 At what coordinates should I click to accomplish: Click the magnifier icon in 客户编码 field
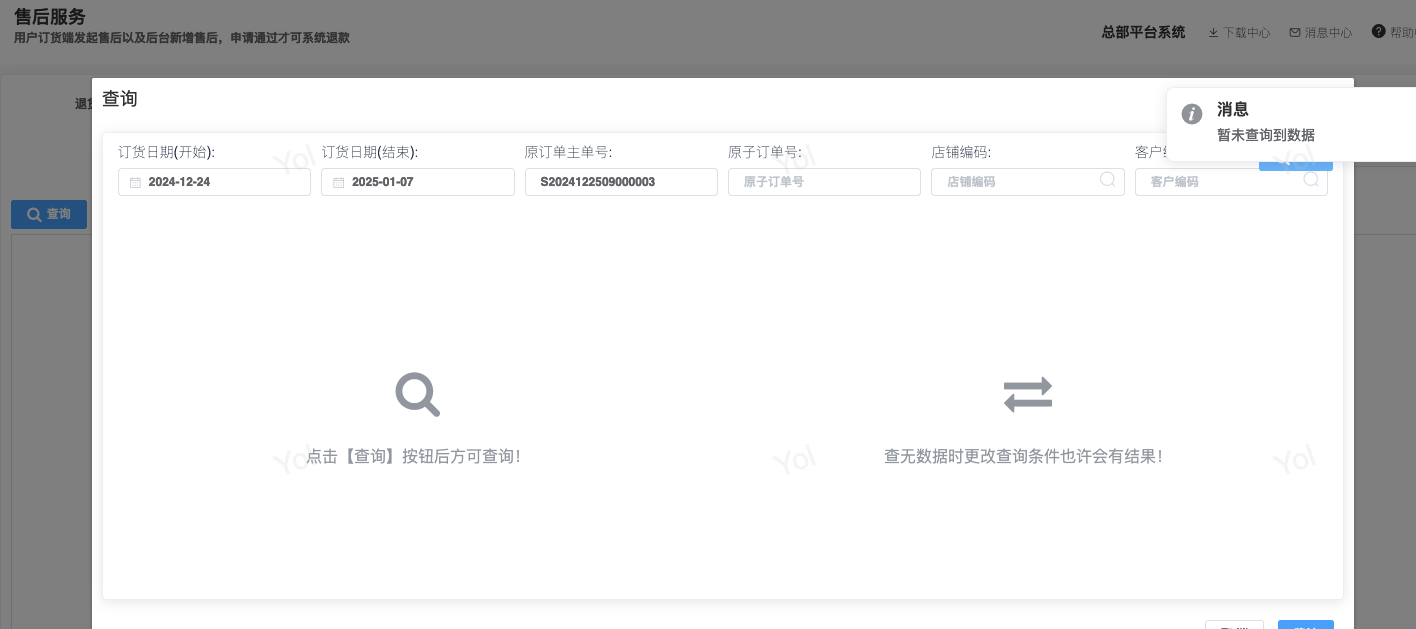click(x=1311, y=180)
